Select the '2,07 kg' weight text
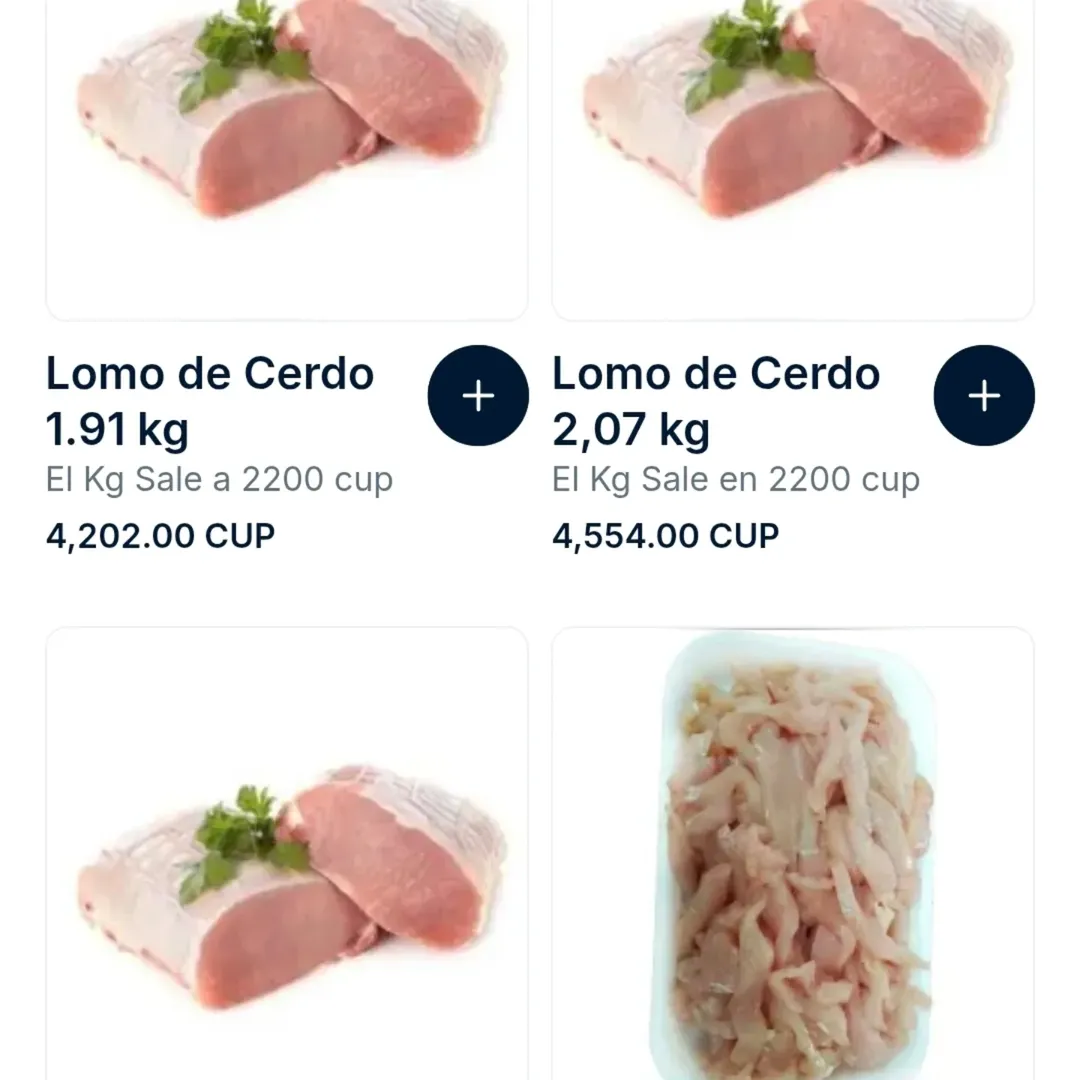 631,430
